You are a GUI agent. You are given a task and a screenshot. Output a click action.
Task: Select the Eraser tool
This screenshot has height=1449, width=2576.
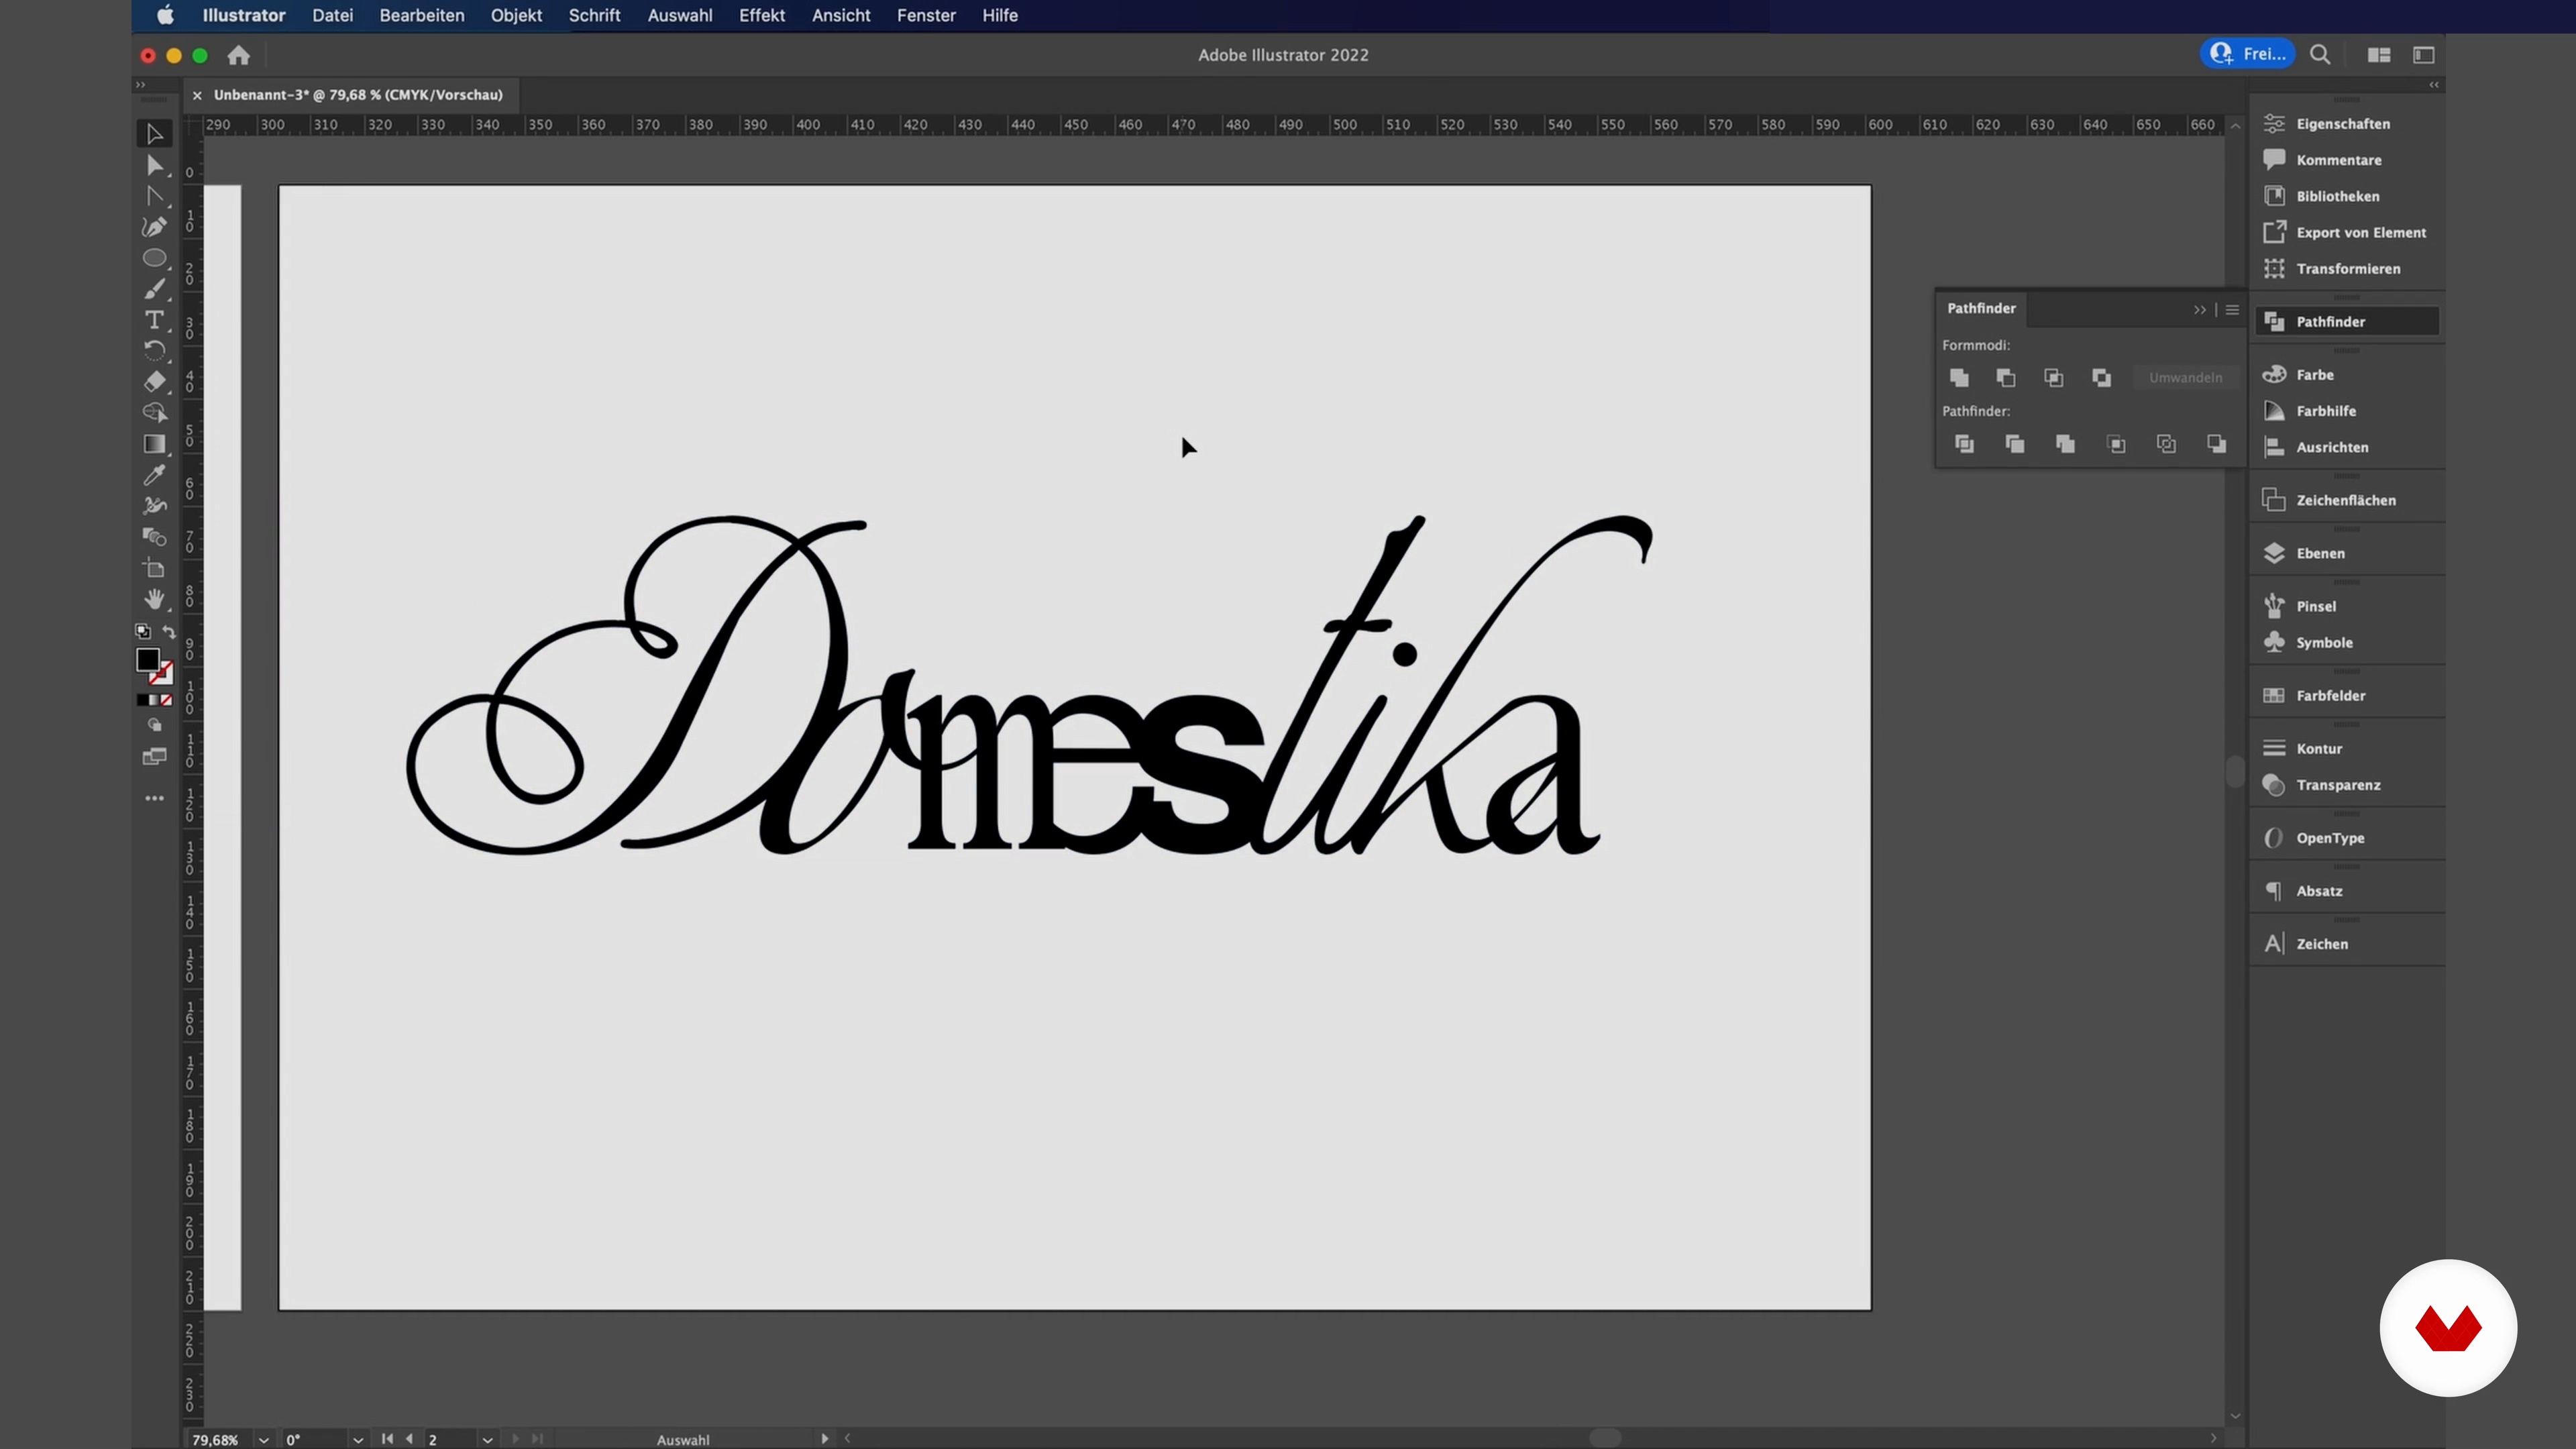[154, 381]
